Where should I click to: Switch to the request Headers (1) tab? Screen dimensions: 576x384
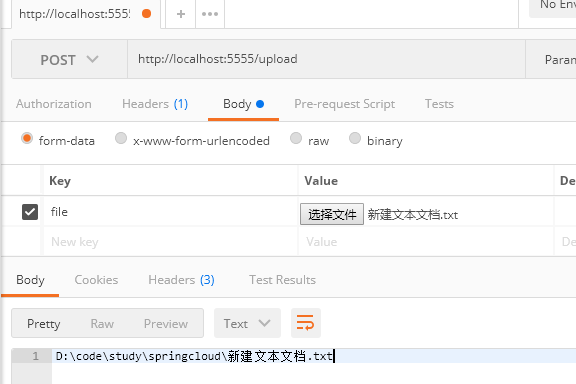point(155,104)
